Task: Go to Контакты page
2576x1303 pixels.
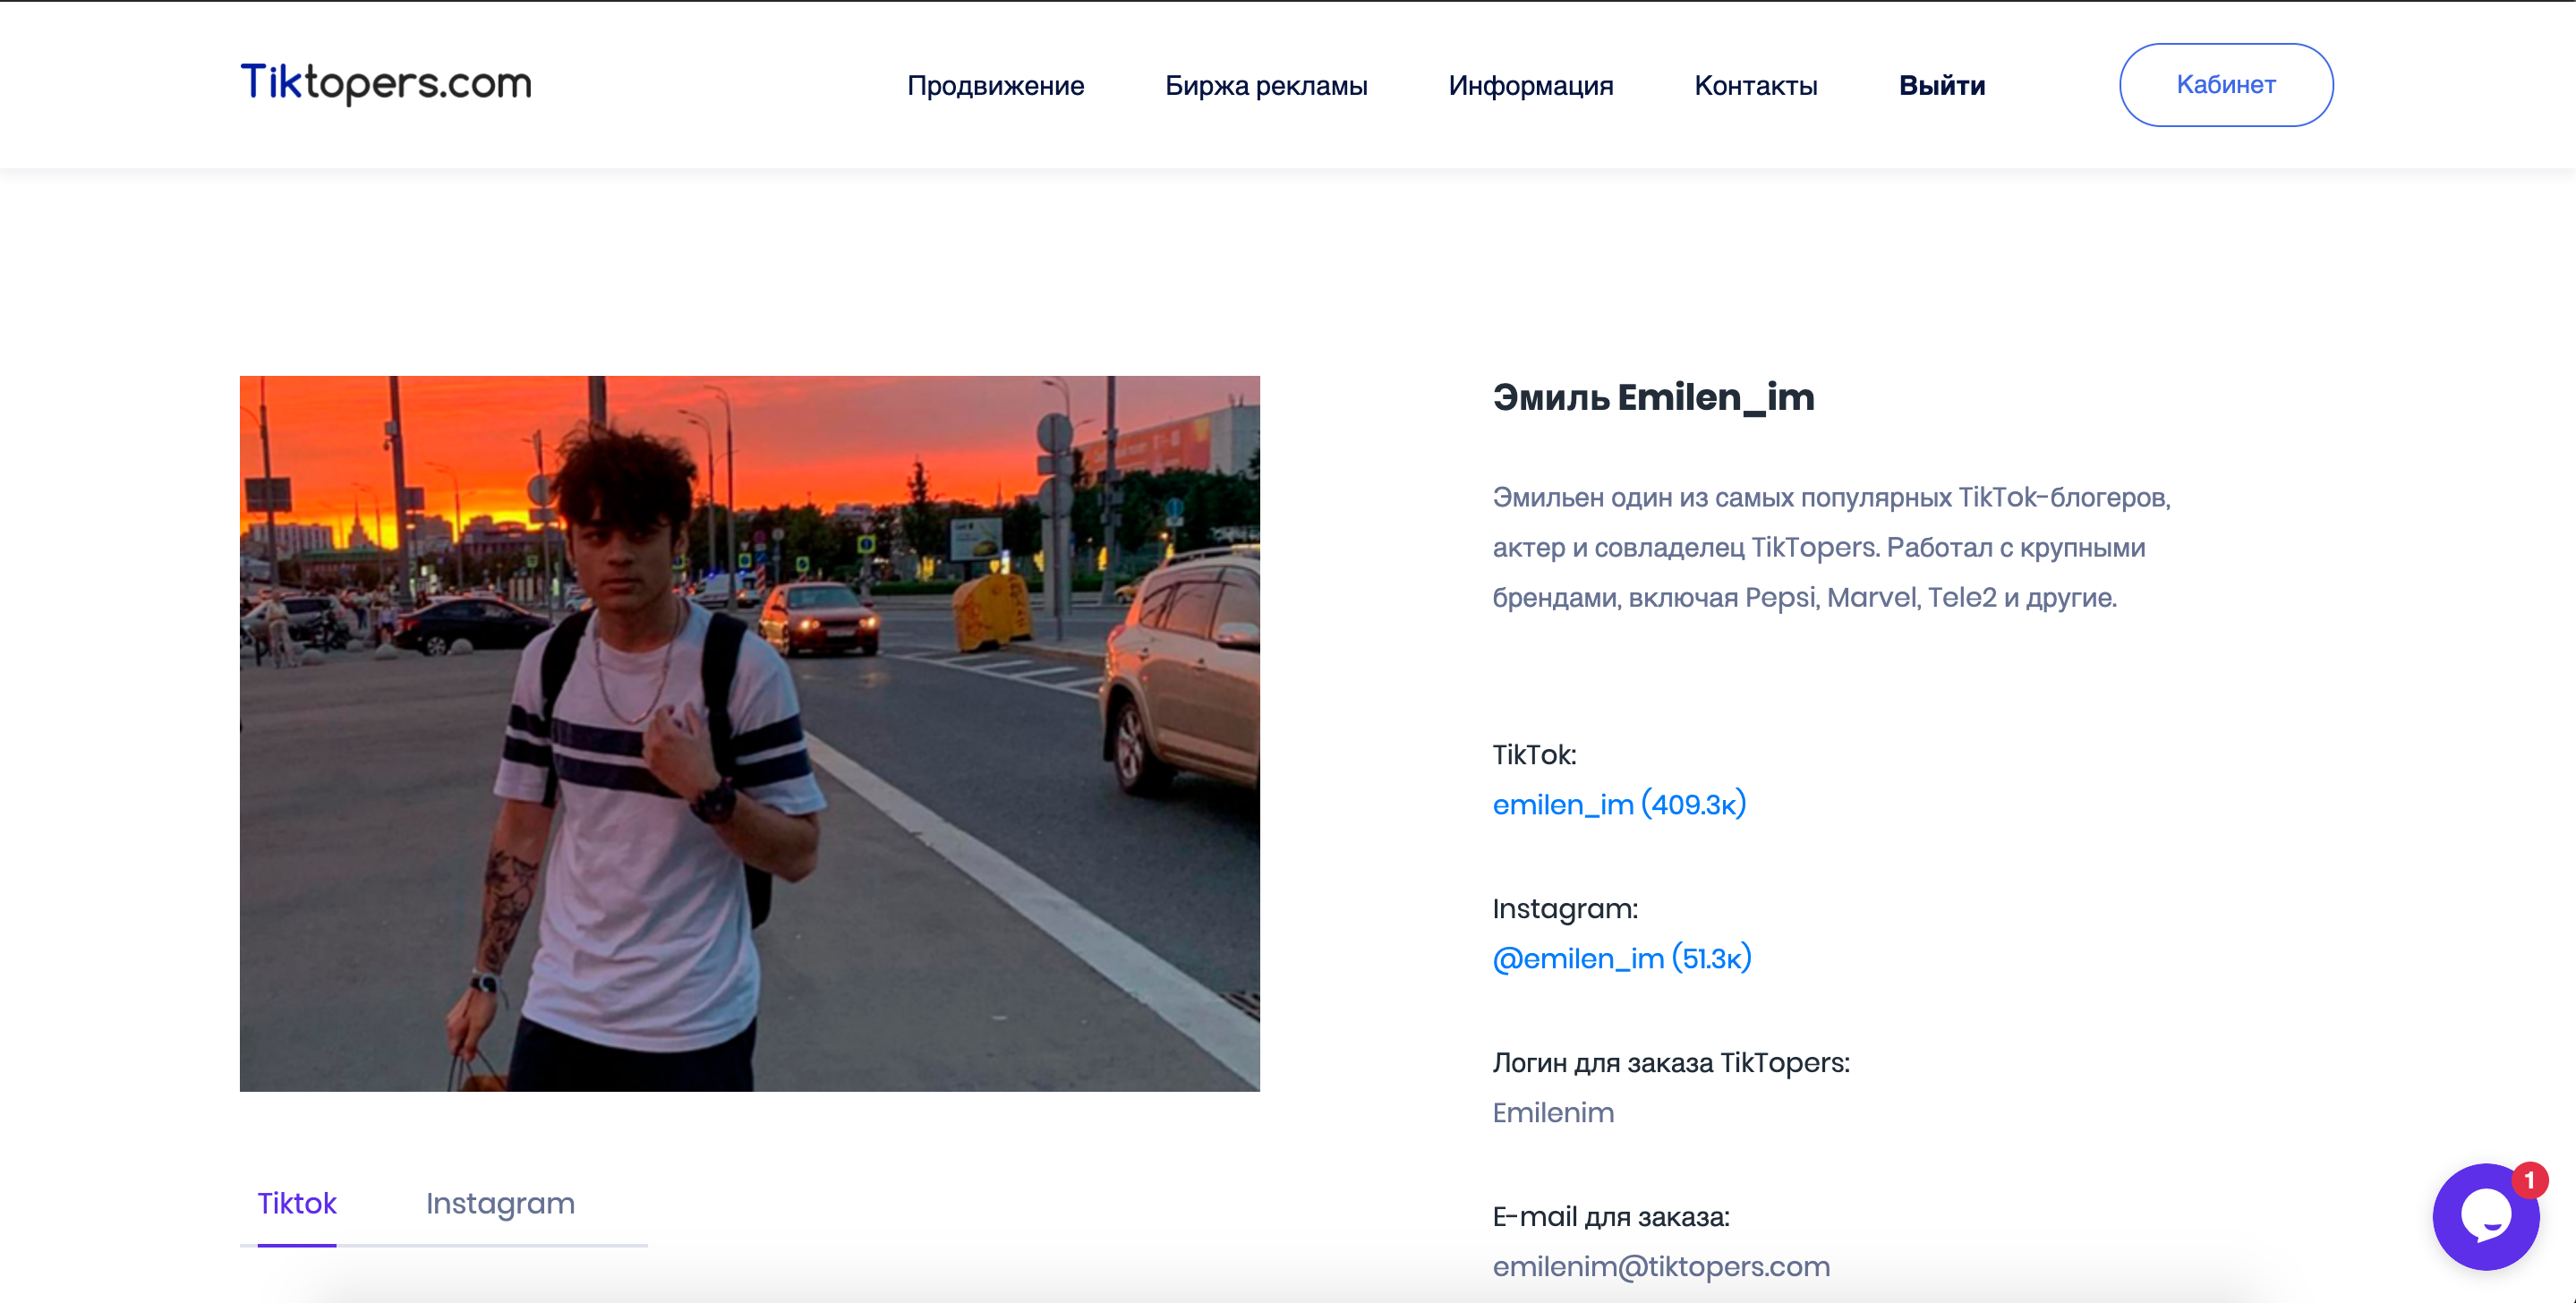Action: click(1756, 85)
